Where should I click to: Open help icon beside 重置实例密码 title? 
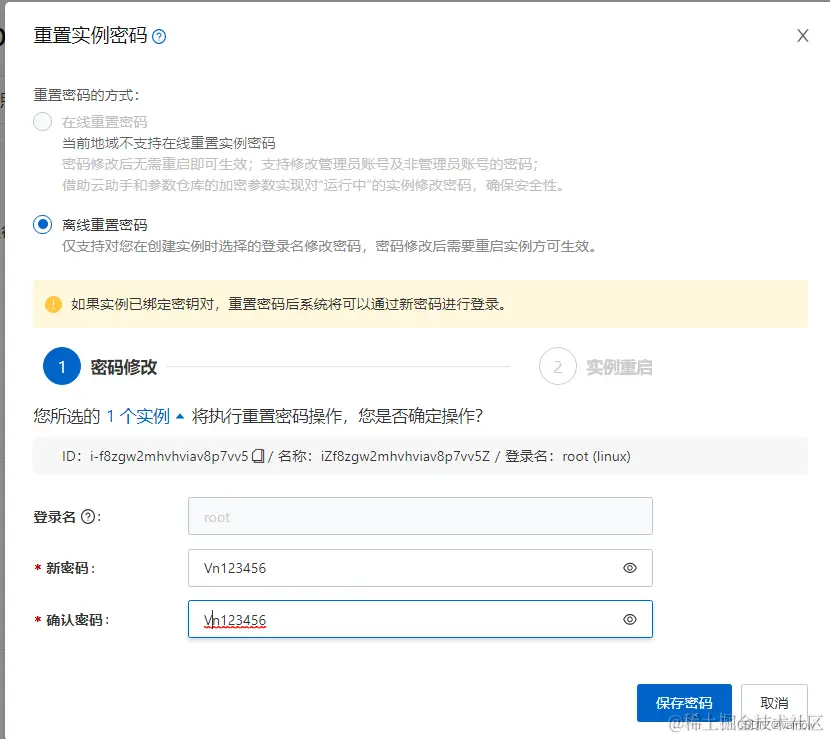click(x=159, y=37)
